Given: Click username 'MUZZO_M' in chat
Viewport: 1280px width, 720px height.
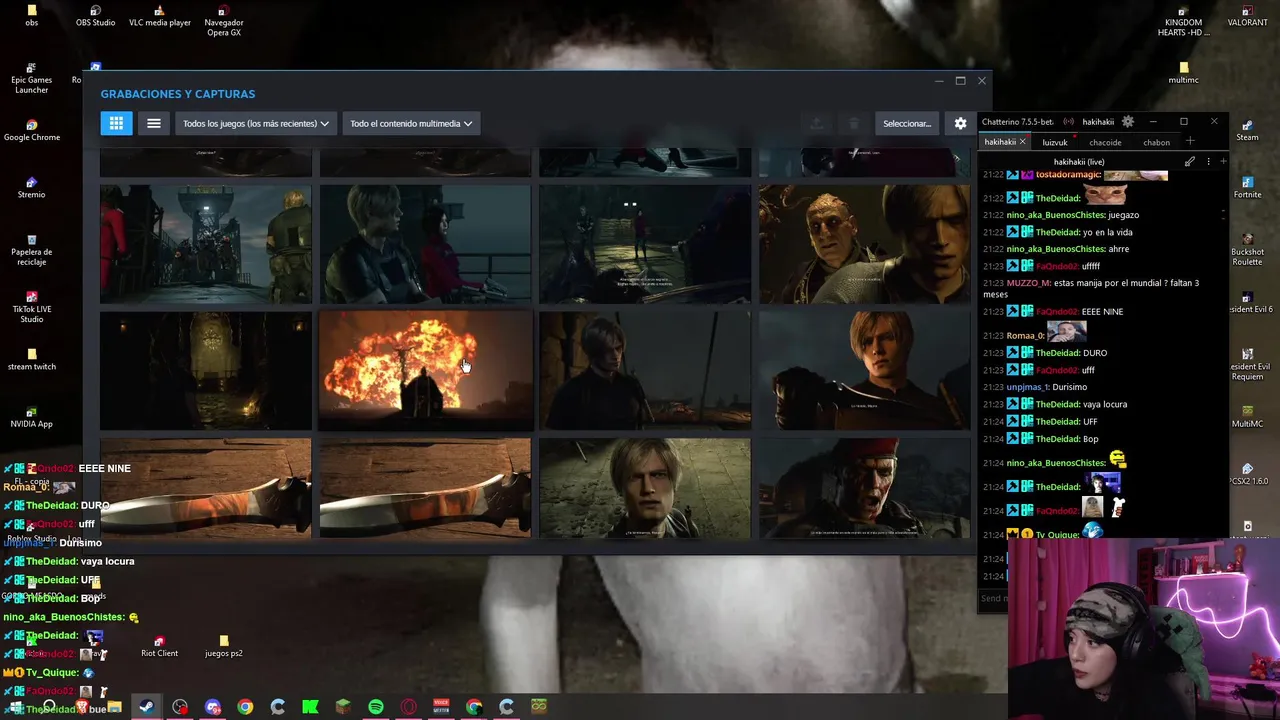Looking at the screenshot, I should [x=1028, y=283].
